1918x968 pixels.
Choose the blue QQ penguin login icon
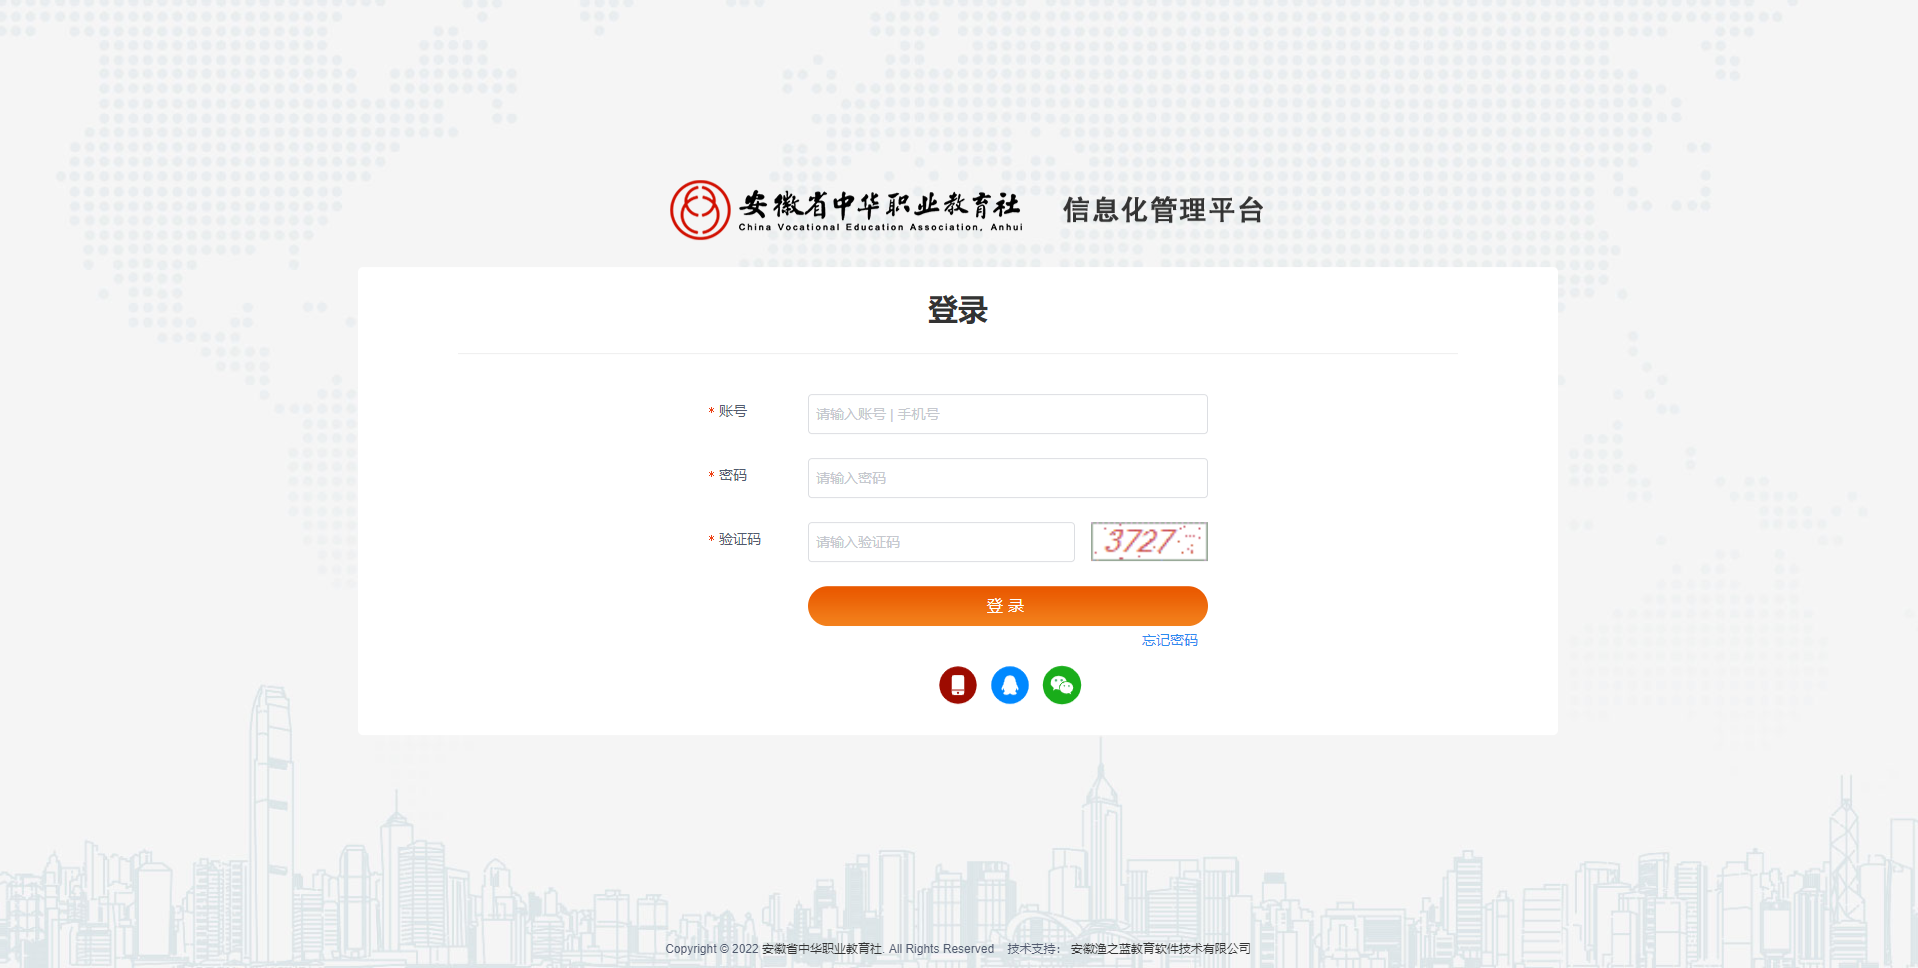click(1009, 685)
